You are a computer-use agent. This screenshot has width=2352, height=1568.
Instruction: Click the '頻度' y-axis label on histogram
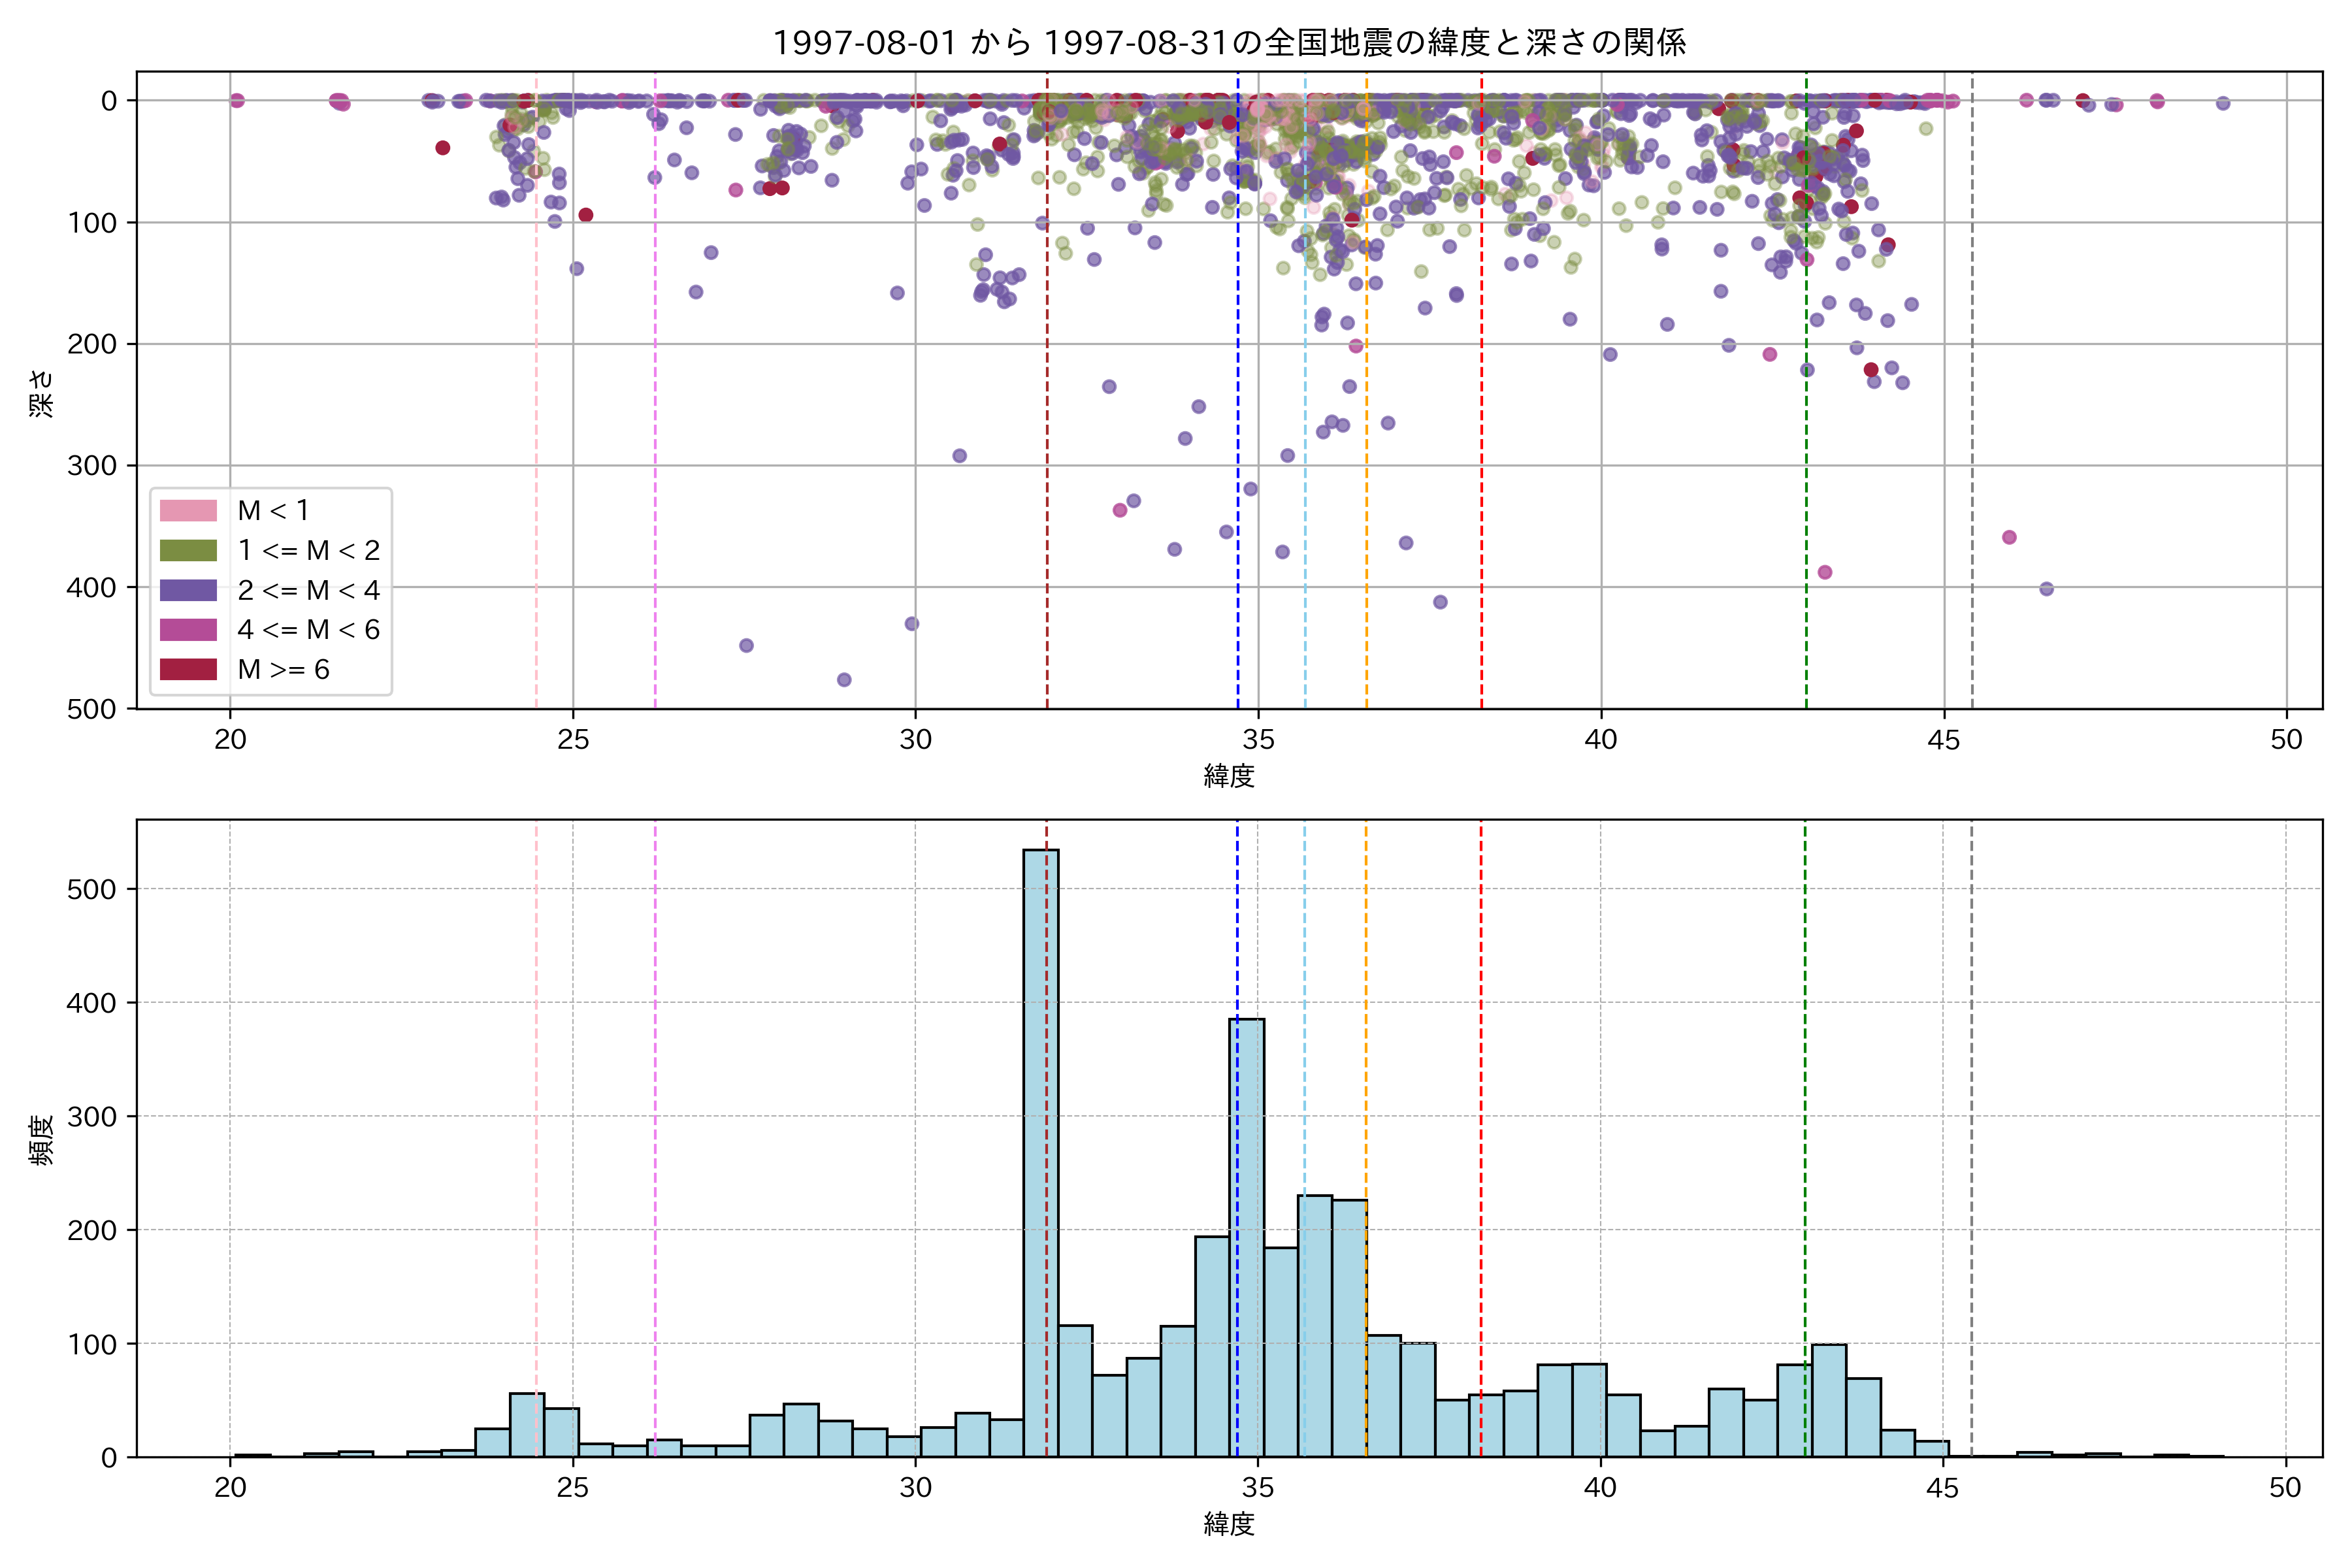(41, 1140)
